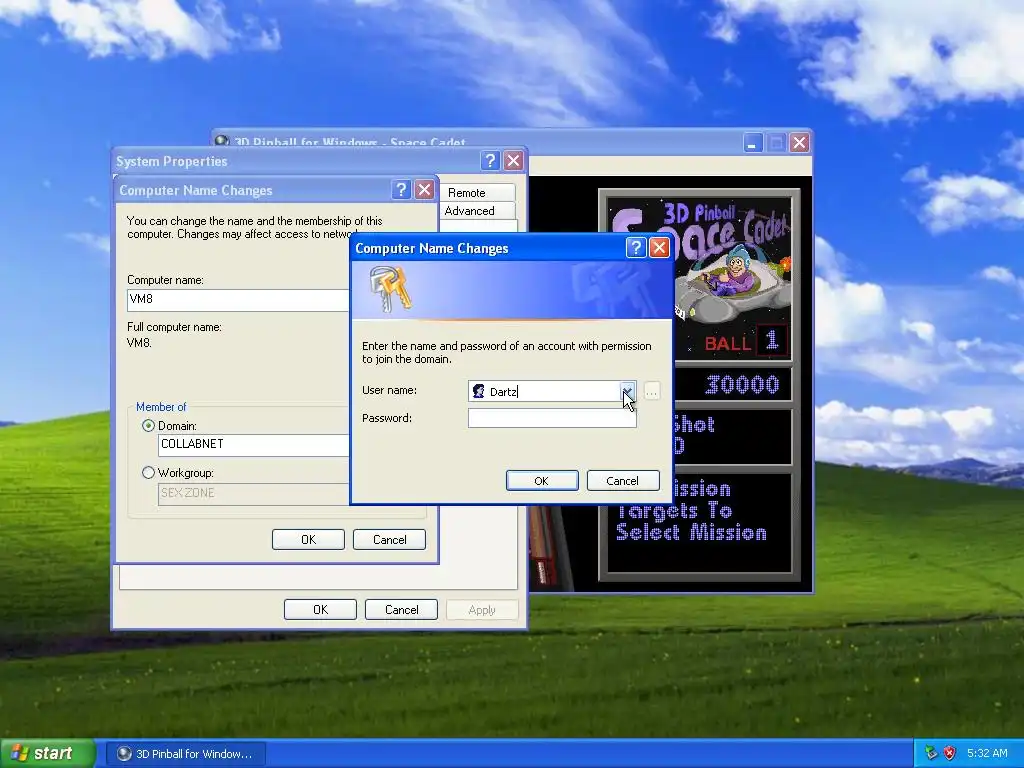Click the BALL 1 indicator in Pinball
Image resolution: width=1024 pixels, height=768 pixels.
(x=745, y=342)
